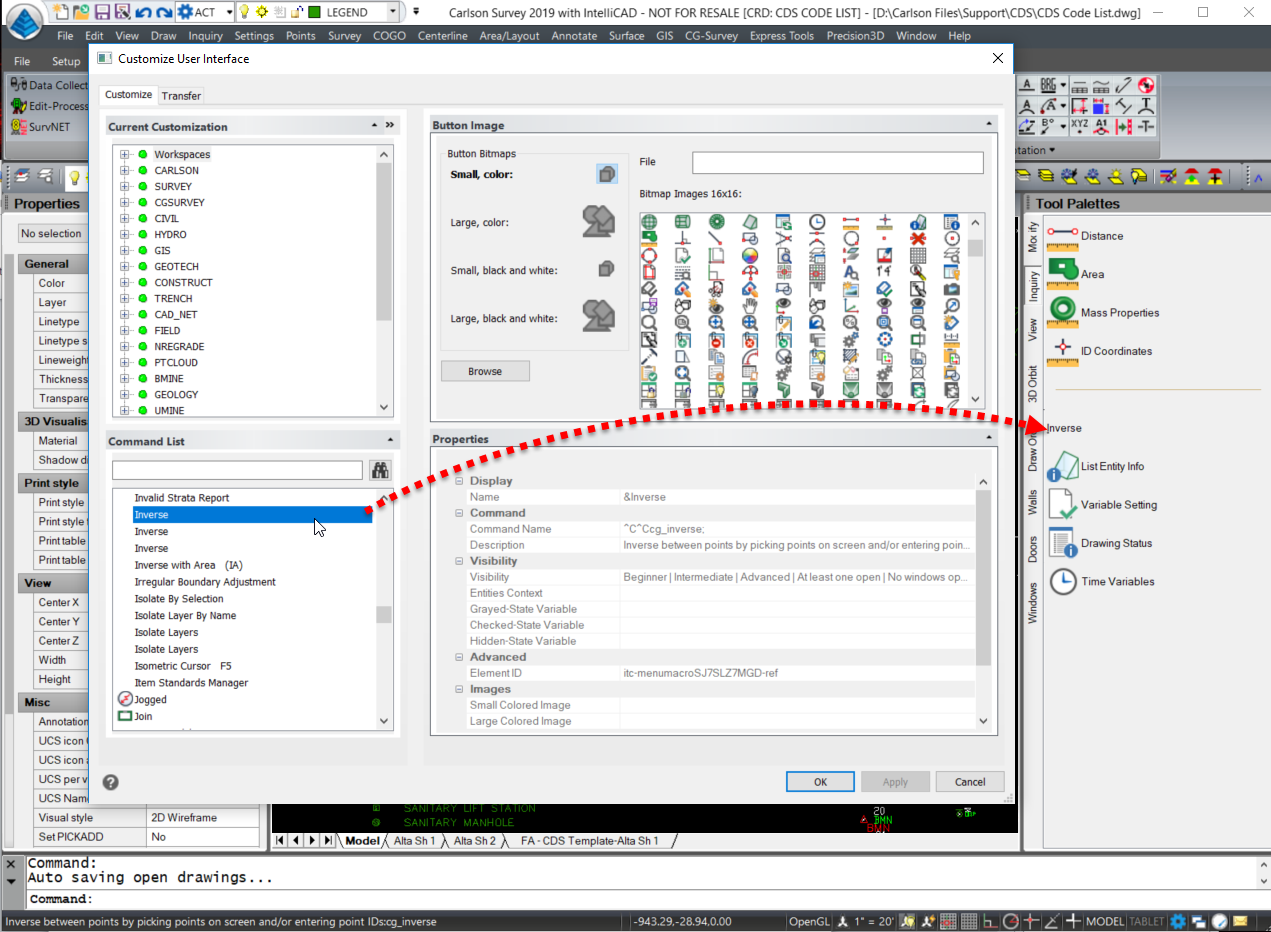Expand the CARLSON tree node
Viewport: 1271px width, 932px height.
tap(125, 170)
